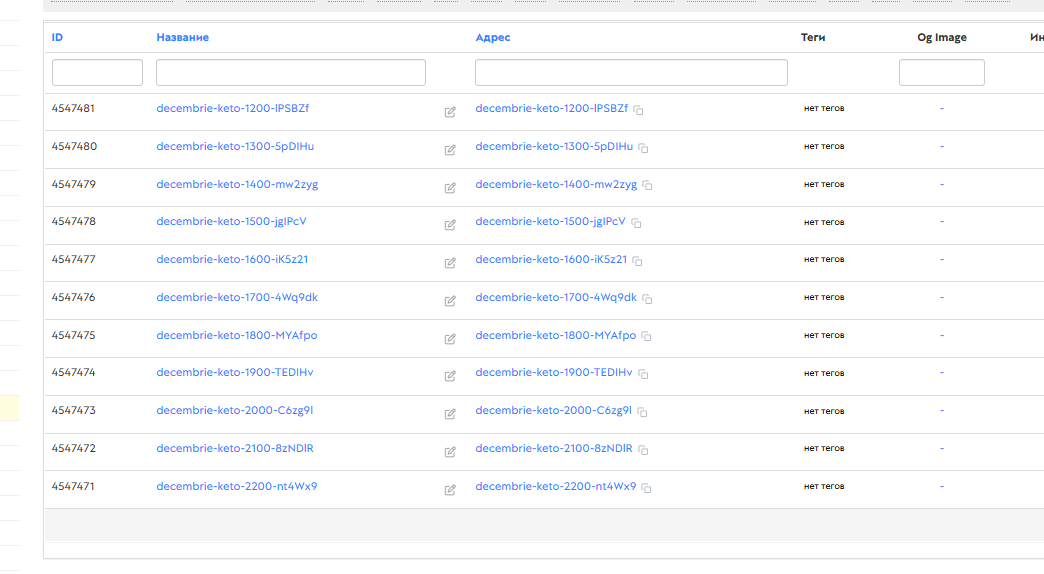Click the Адрес filter input box

[x=631, y=73]
